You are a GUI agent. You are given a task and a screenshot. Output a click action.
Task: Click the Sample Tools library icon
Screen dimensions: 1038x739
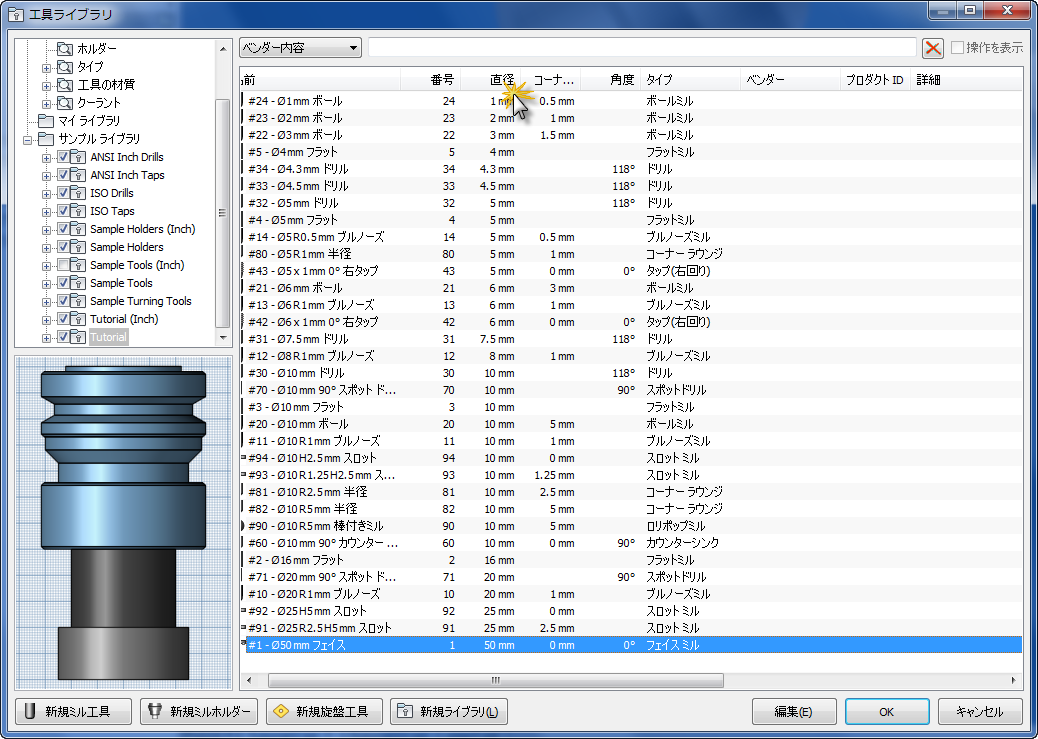click(x=79, y=283)
